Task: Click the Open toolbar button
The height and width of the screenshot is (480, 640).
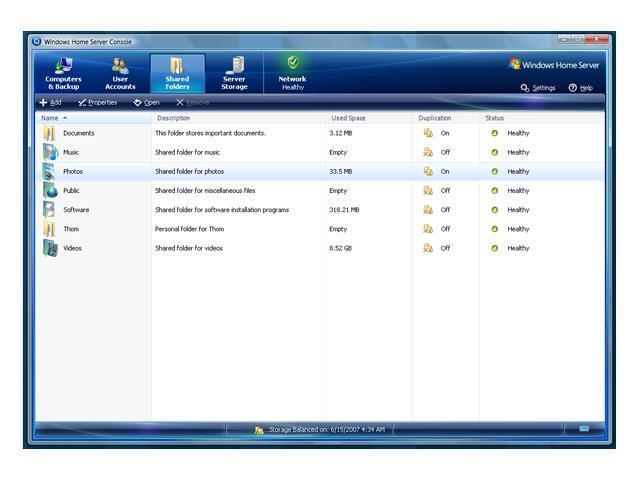Action: (146, 102)
